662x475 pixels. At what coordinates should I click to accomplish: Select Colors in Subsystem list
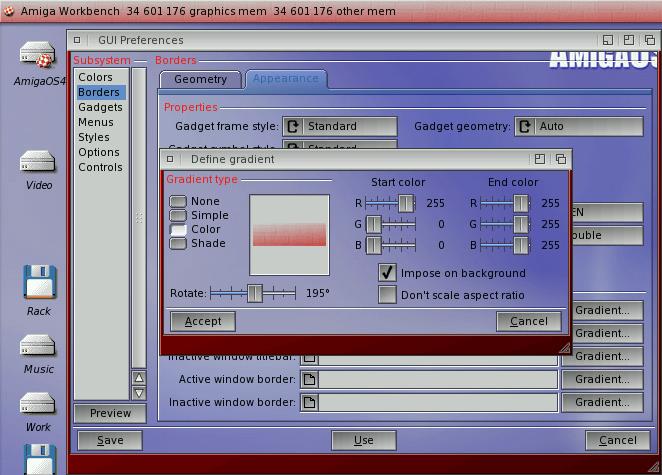pos(95,77)
